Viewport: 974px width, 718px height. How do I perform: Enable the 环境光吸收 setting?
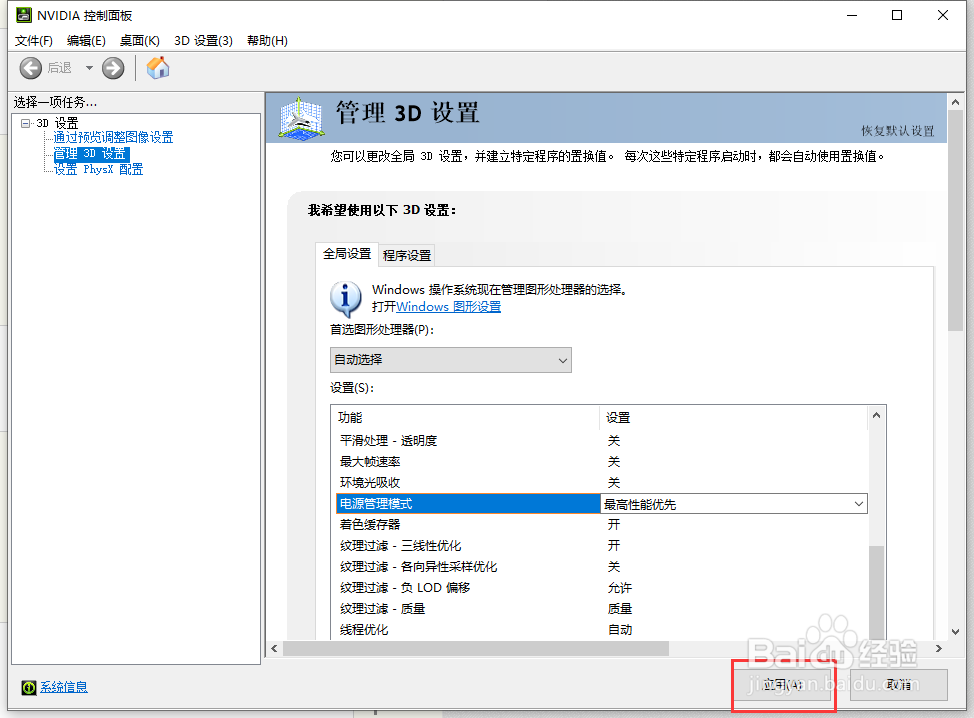tap(614, 482)
